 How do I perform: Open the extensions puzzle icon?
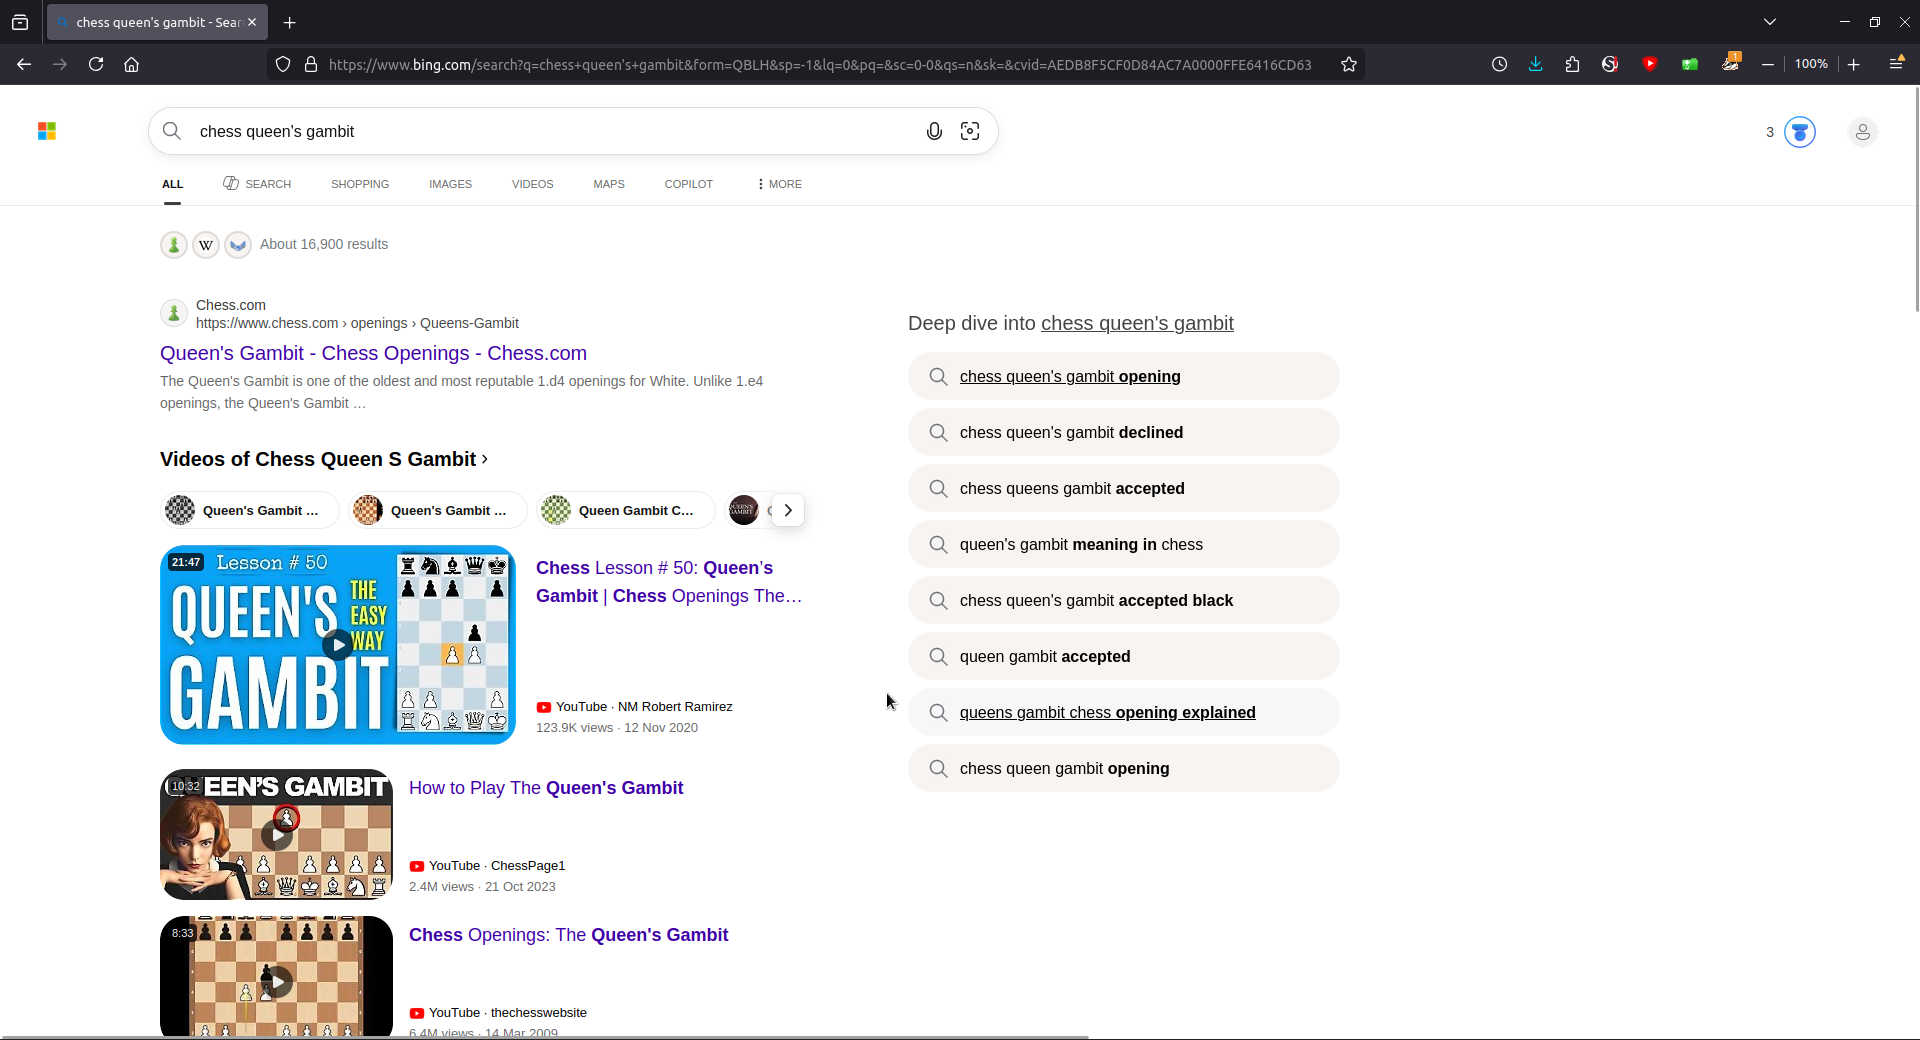[1573, 64]
